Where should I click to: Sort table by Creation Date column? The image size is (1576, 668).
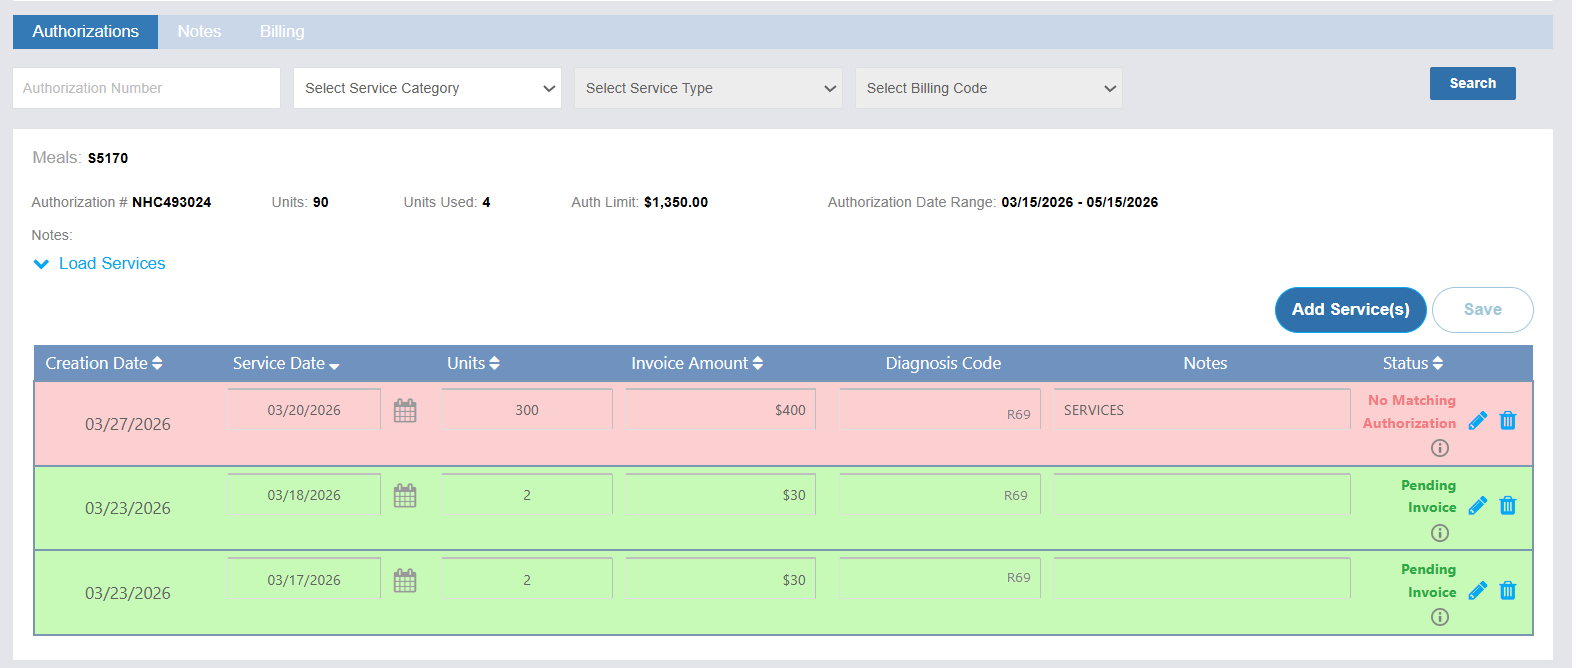(x=104, y=363)
